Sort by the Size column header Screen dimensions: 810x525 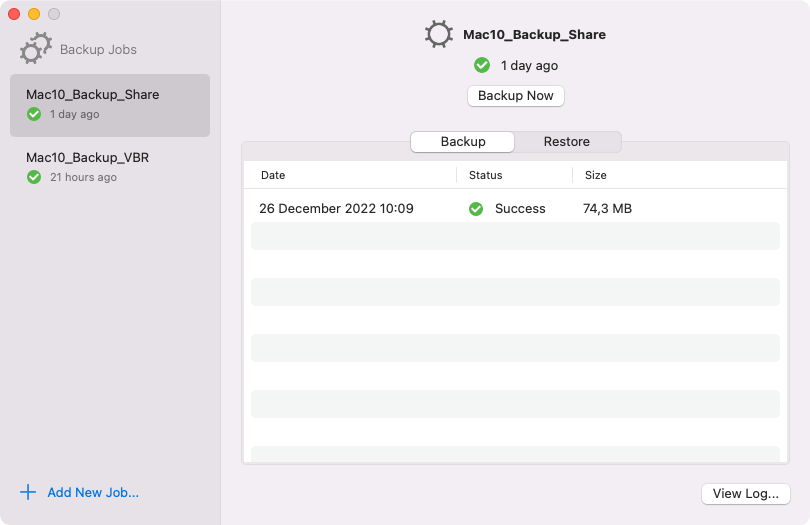596,175
